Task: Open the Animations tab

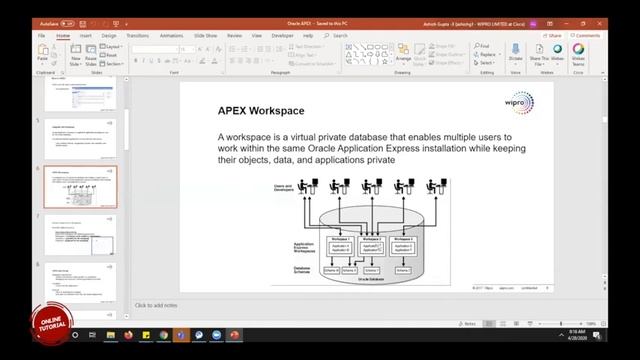Action: pyautogui.click(x=171, y=36)
